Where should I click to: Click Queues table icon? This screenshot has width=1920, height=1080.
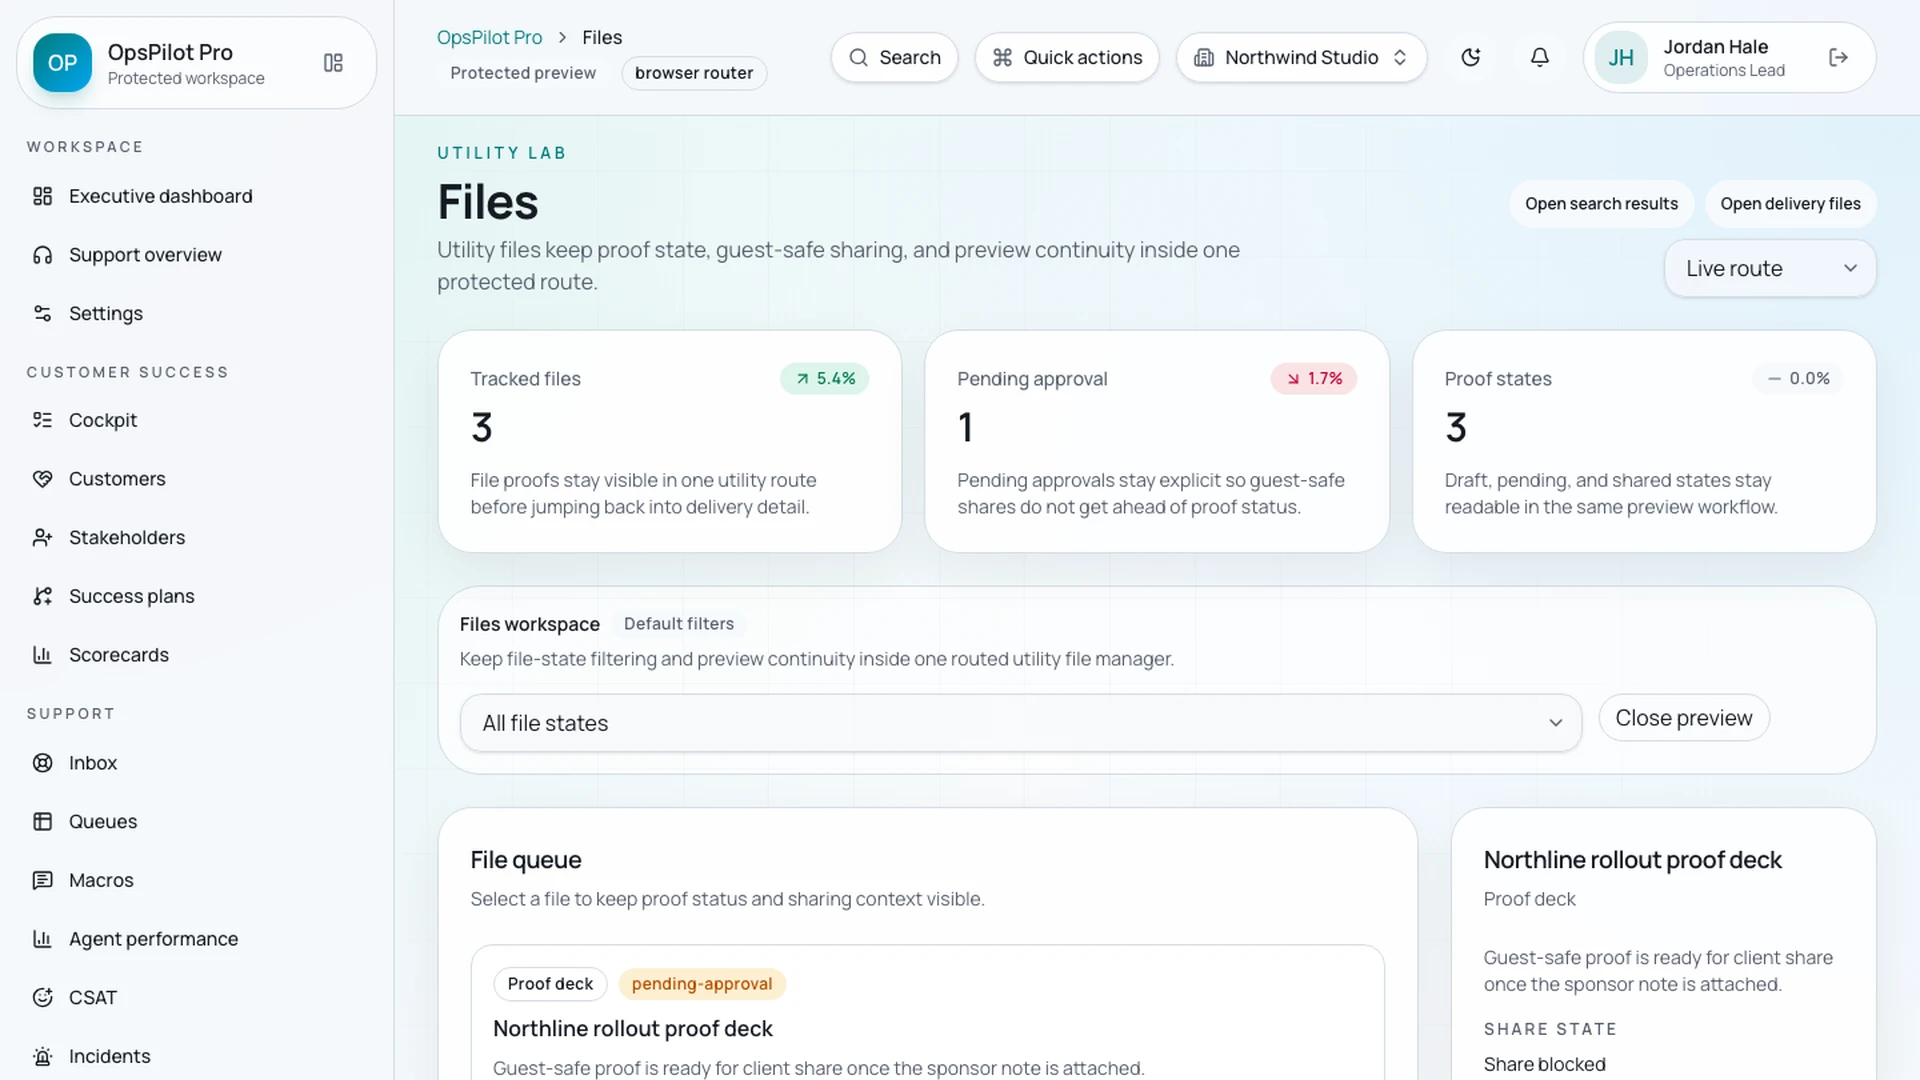tap(42, 822)
